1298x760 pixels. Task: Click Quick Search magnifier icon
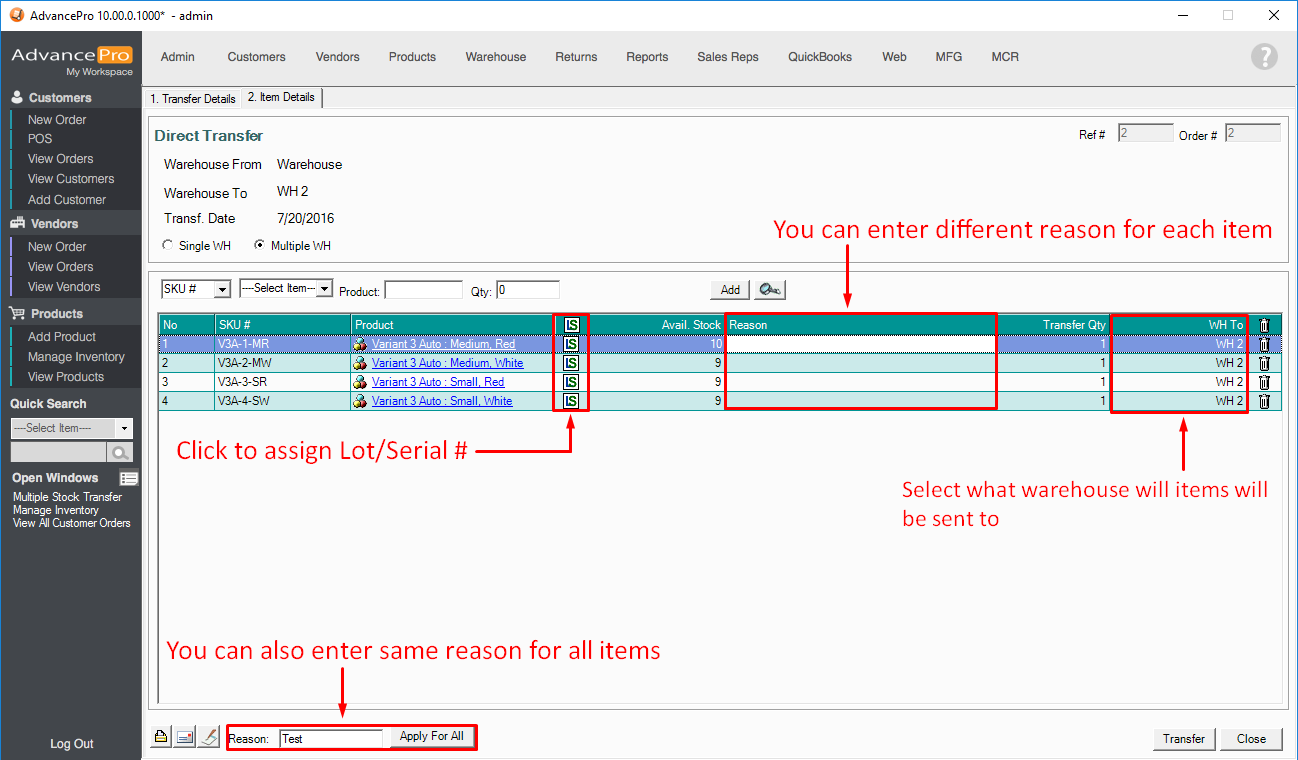click(x=120, y=453)
